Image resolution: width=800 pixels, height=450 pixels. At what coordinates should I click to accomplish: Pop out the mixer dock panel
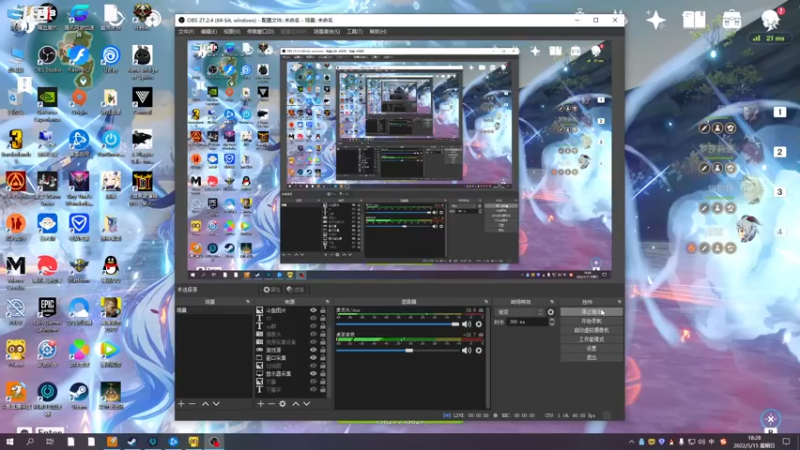(486, 302)
